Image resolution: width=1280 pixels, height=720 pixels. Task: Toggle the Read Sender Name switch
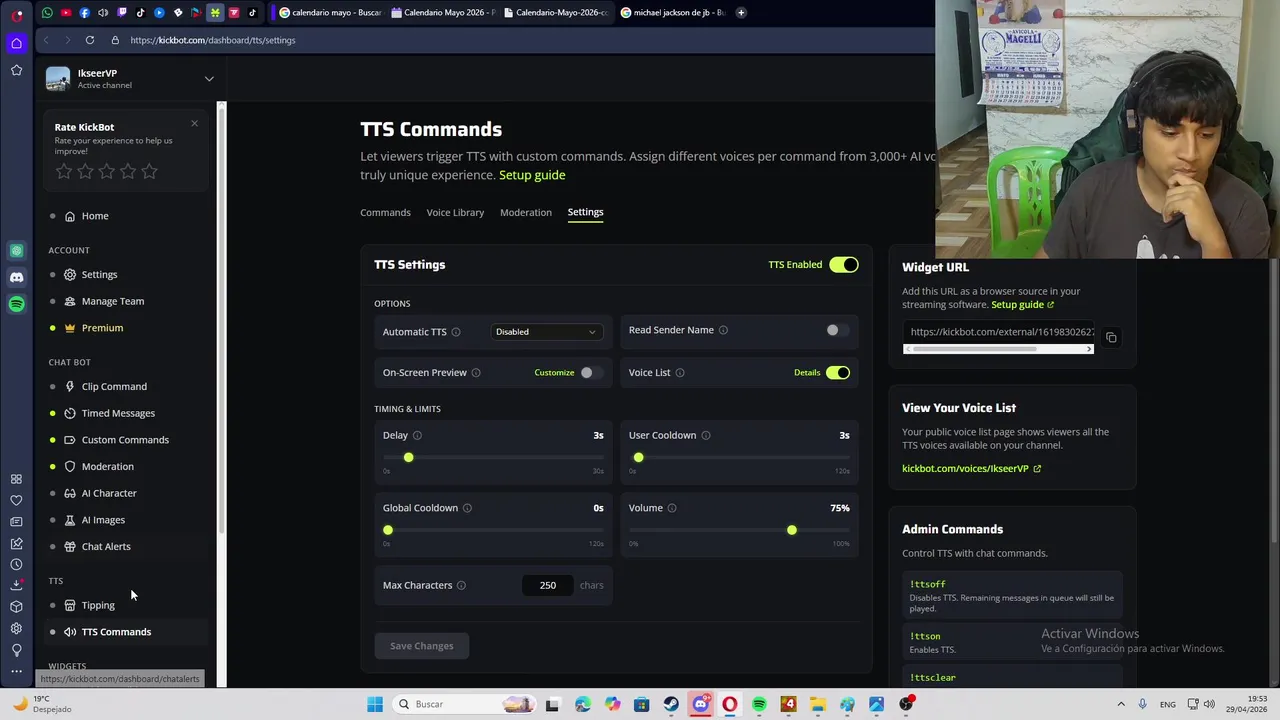[x=837, y=330]
